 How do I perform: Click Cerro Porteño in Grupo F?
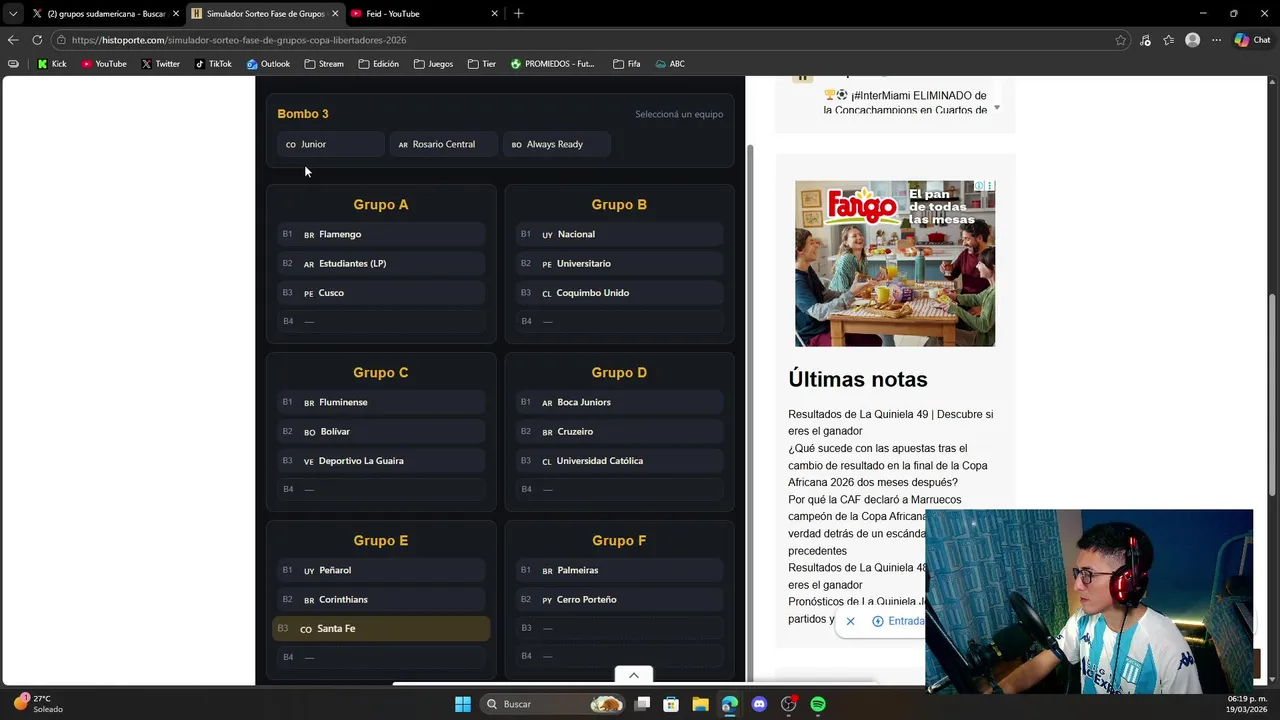(619, 599)
